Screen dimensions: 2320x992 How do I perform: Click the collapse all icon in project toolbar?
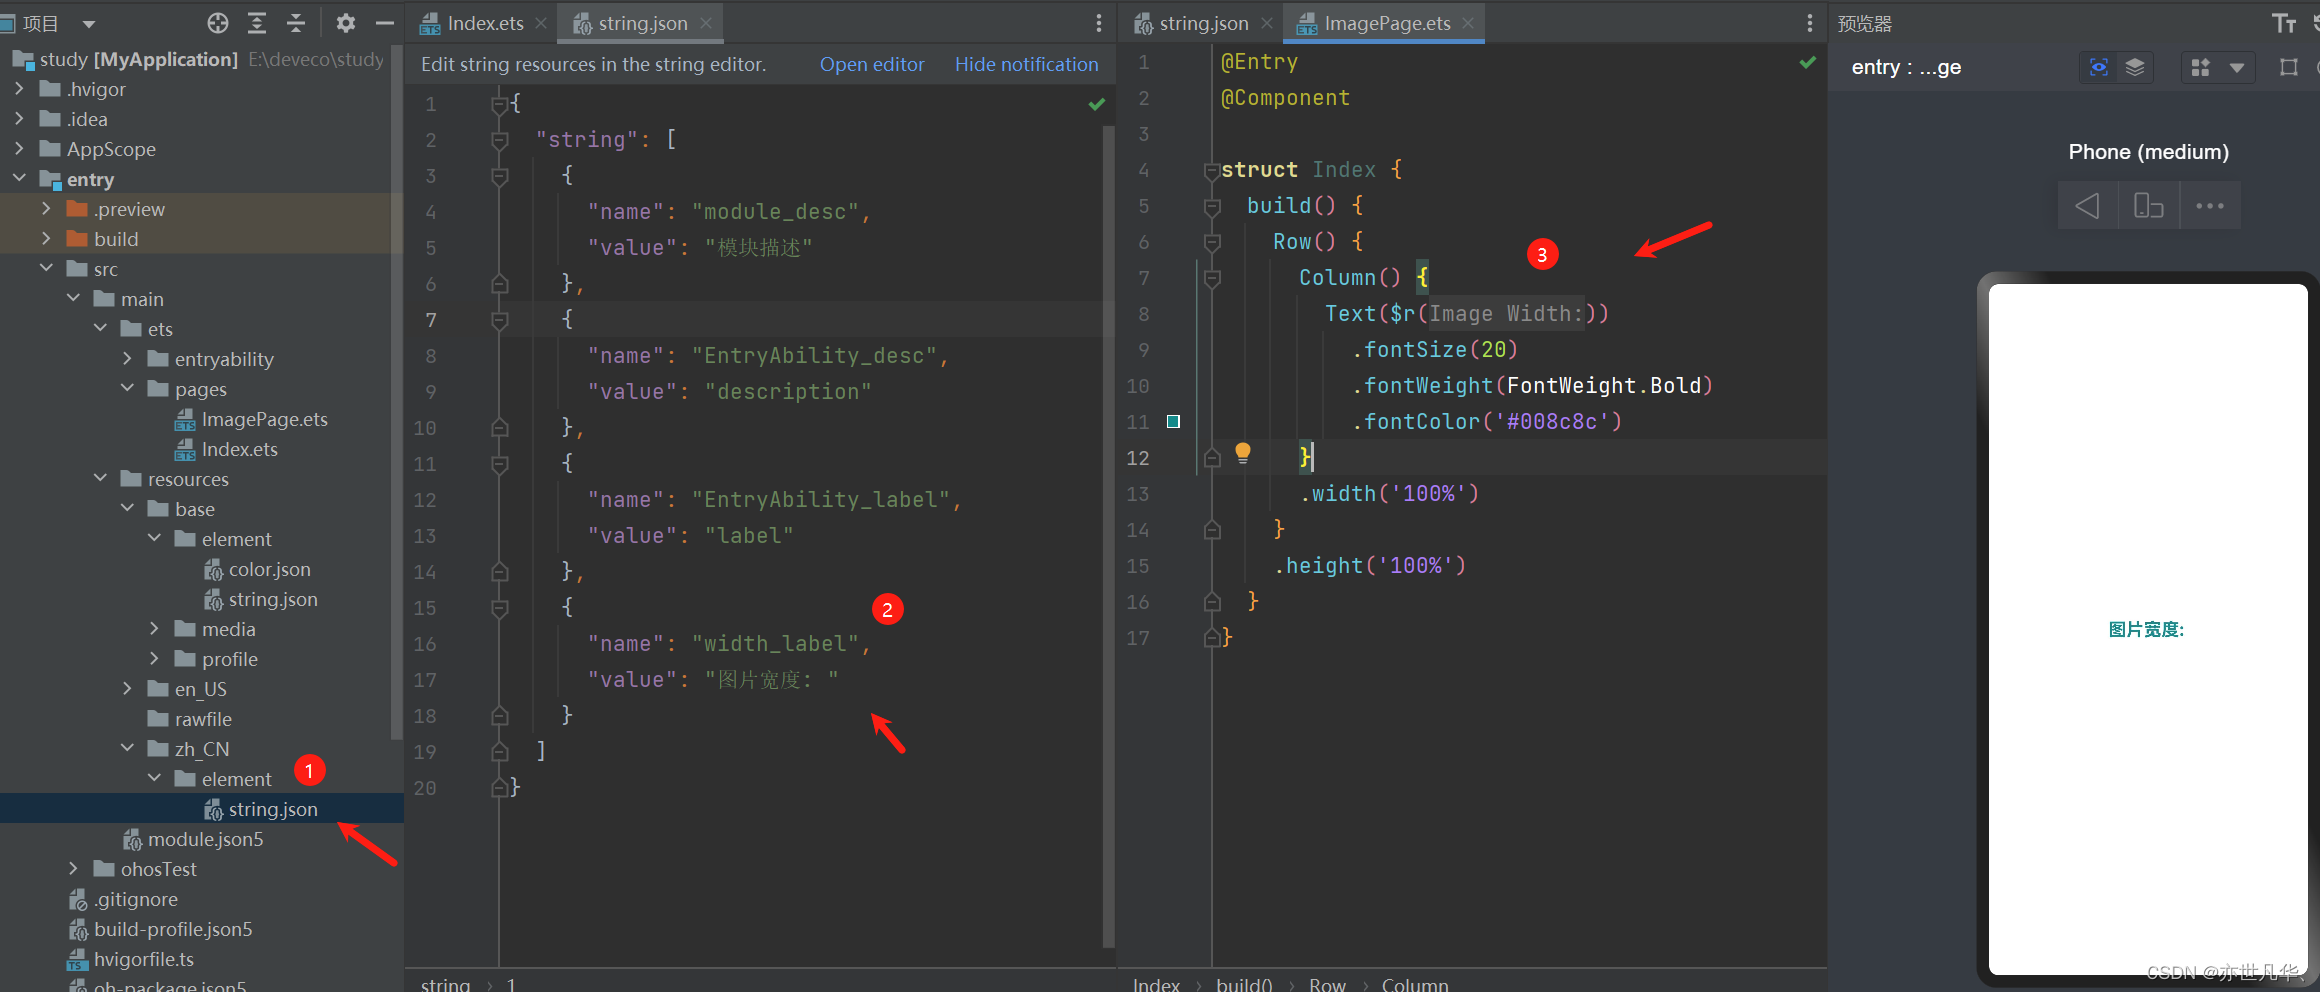[296, 23]
